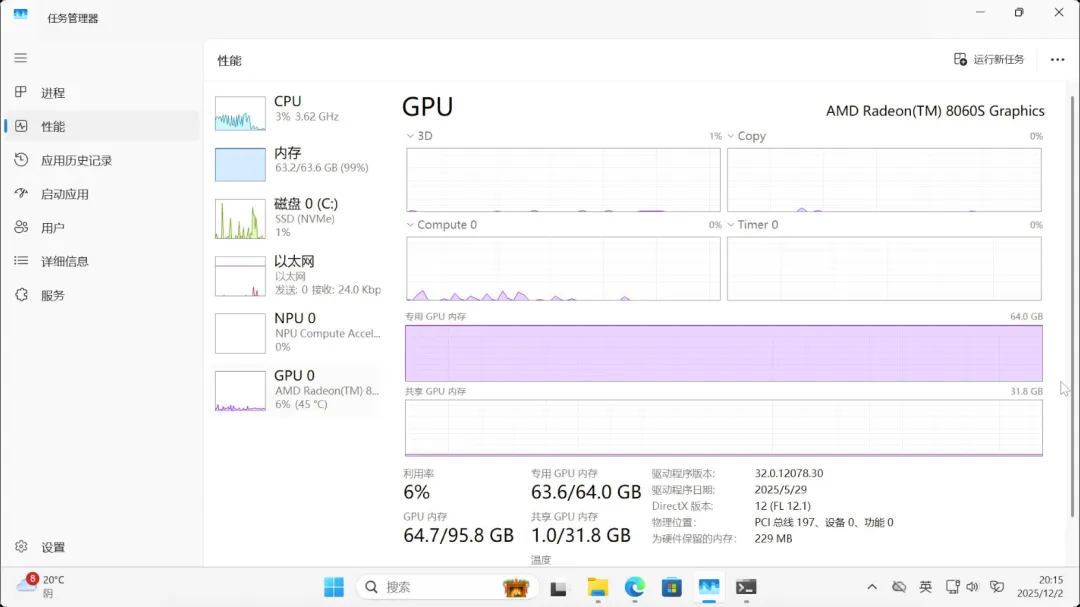Open the 用户 users icon
The height and width of the screenshot is (607, 1080).
(20, 228)
